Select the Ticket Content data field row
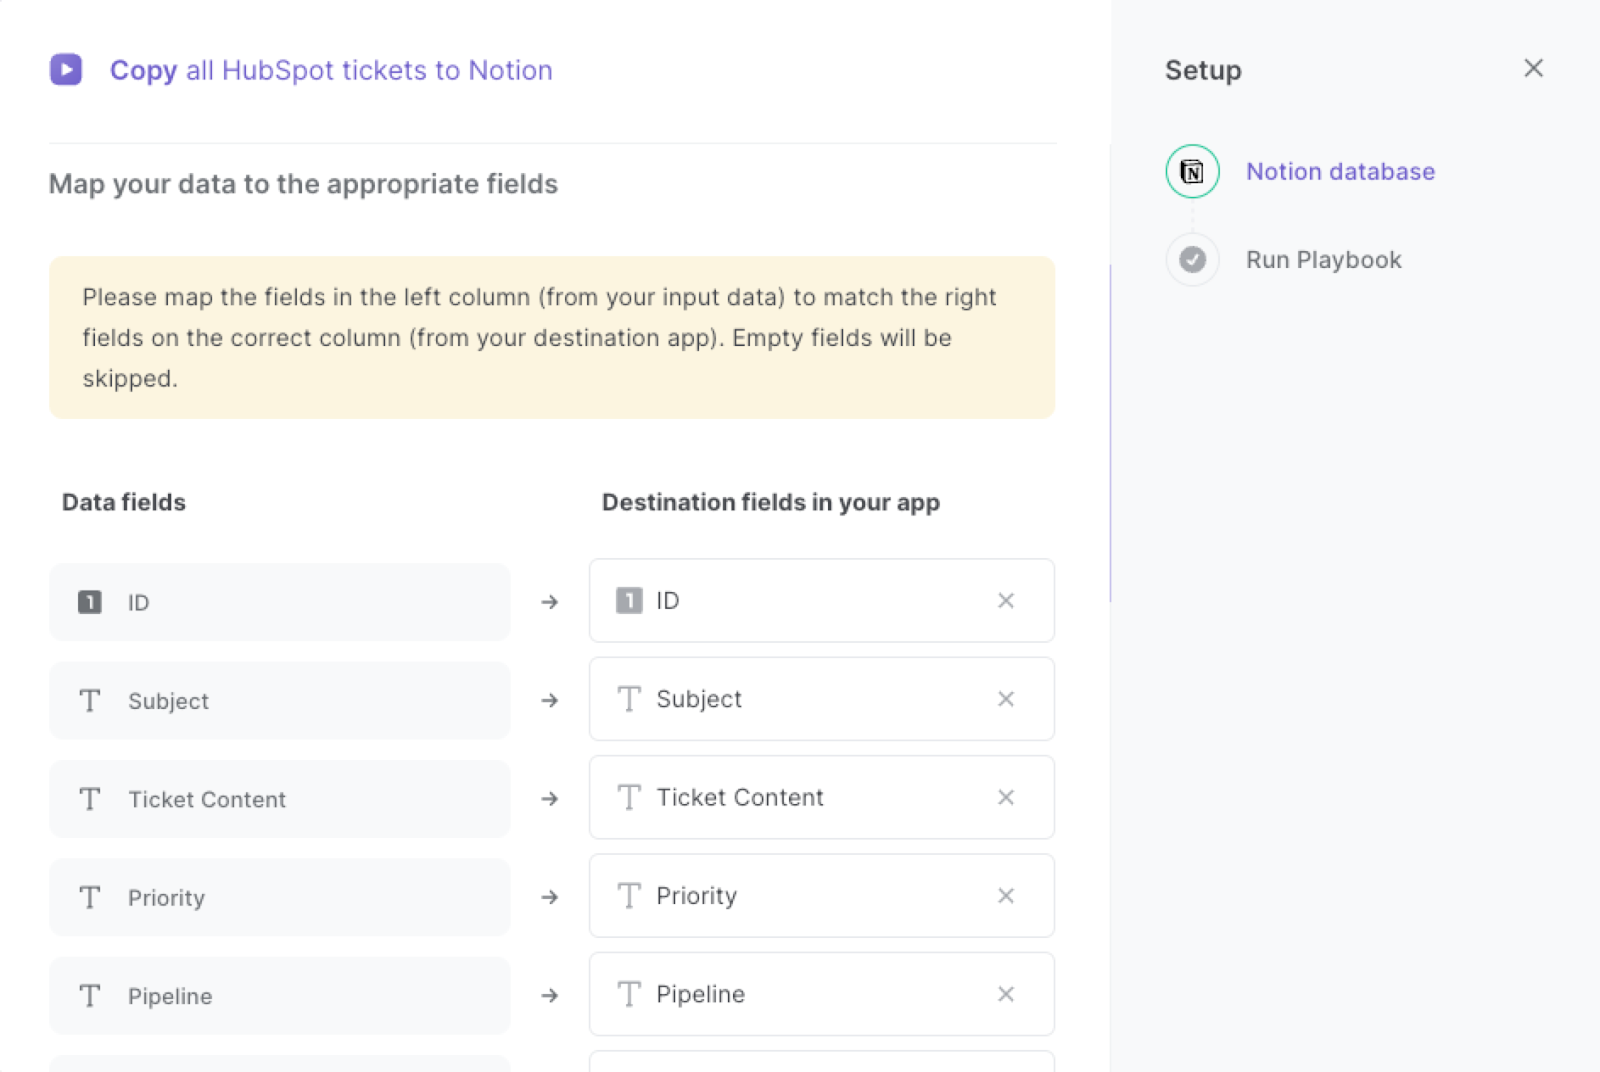Viewport: 1600px width, 1072px height. [x=280, y=799]
